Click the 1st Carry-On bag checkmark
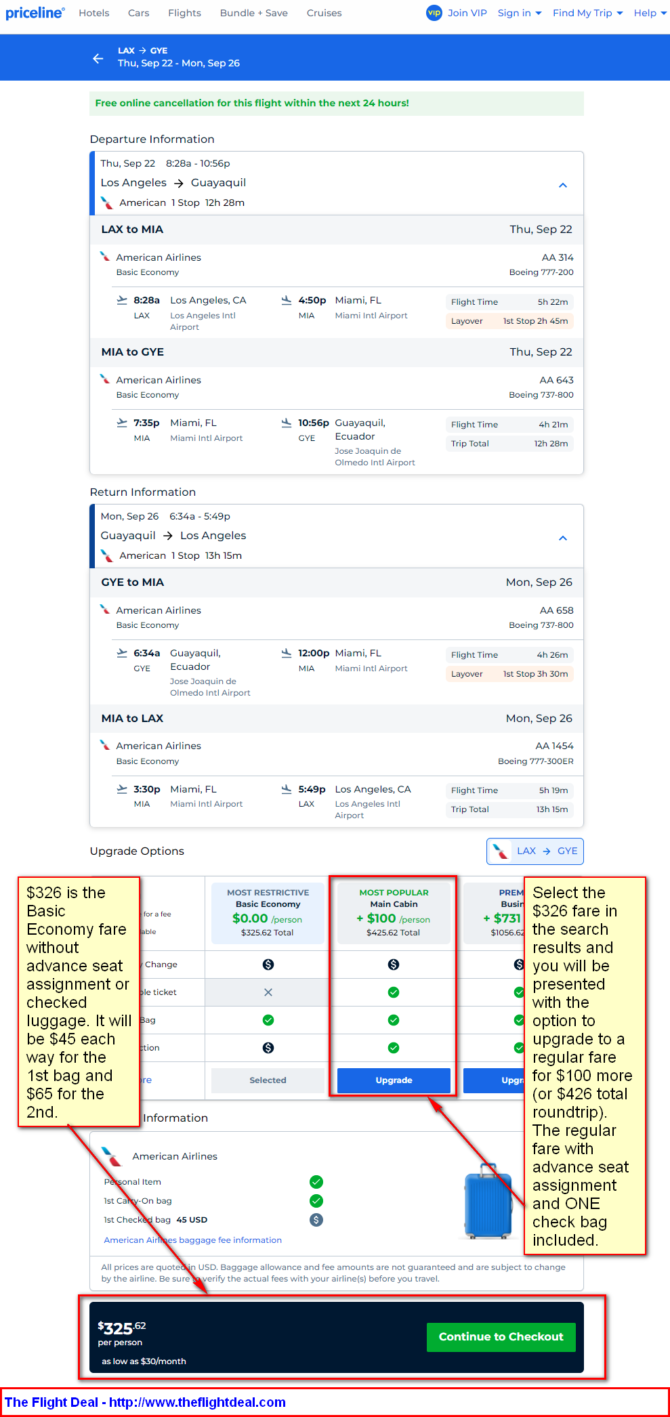This screenshot has width=670, height=1417. 316,1201
